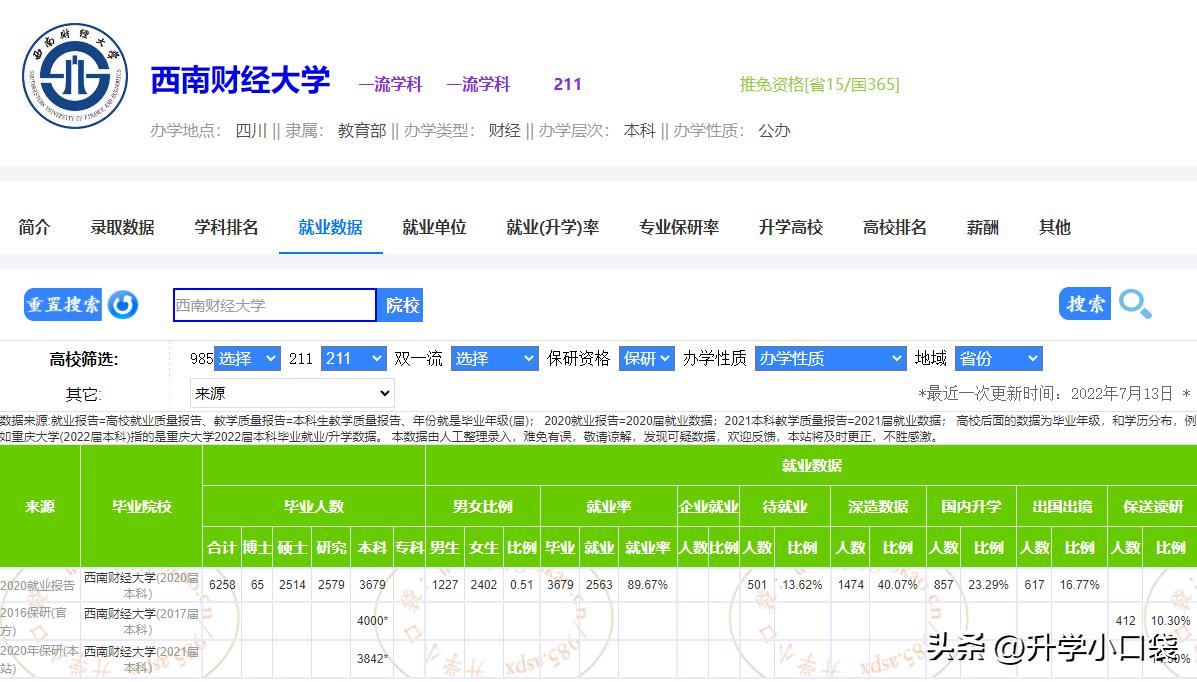Open the 推免资格[省15/国365] link
The width and height of the screenshot is (1197, 682).
(x=820, y=85)
